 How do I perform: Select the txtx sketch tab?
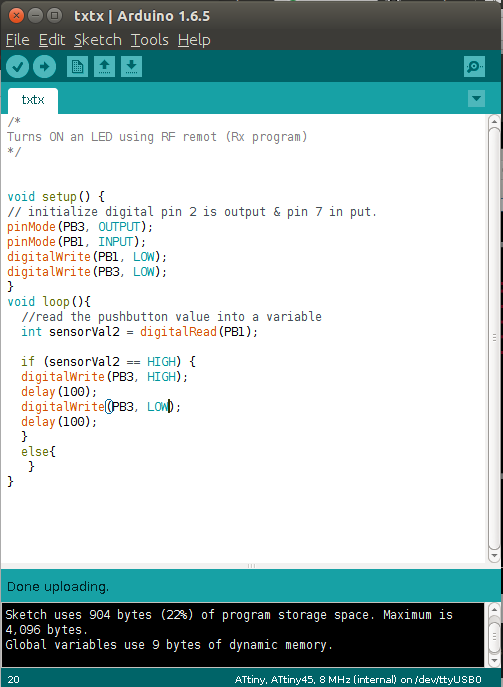point(33,100)
